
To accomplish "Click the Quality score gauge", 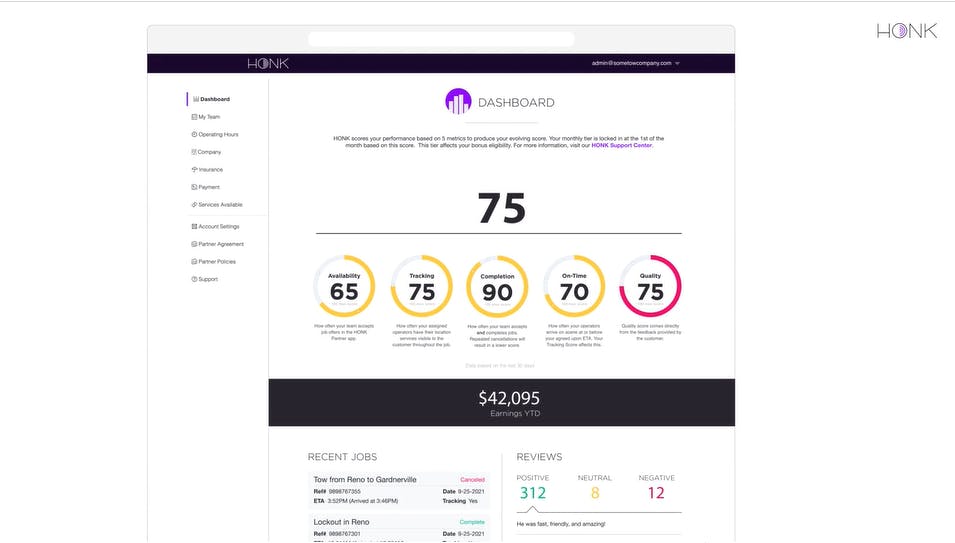I will click(x=650, y=285).
